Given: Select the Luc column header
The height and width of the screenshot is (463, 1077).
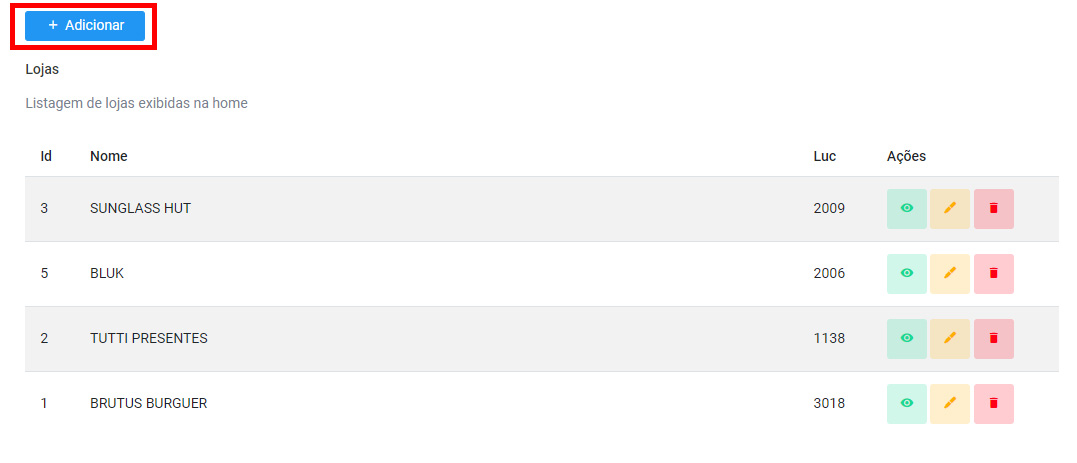Looking at the screenshot, I should pyautogui.click(x=824, y=157).
